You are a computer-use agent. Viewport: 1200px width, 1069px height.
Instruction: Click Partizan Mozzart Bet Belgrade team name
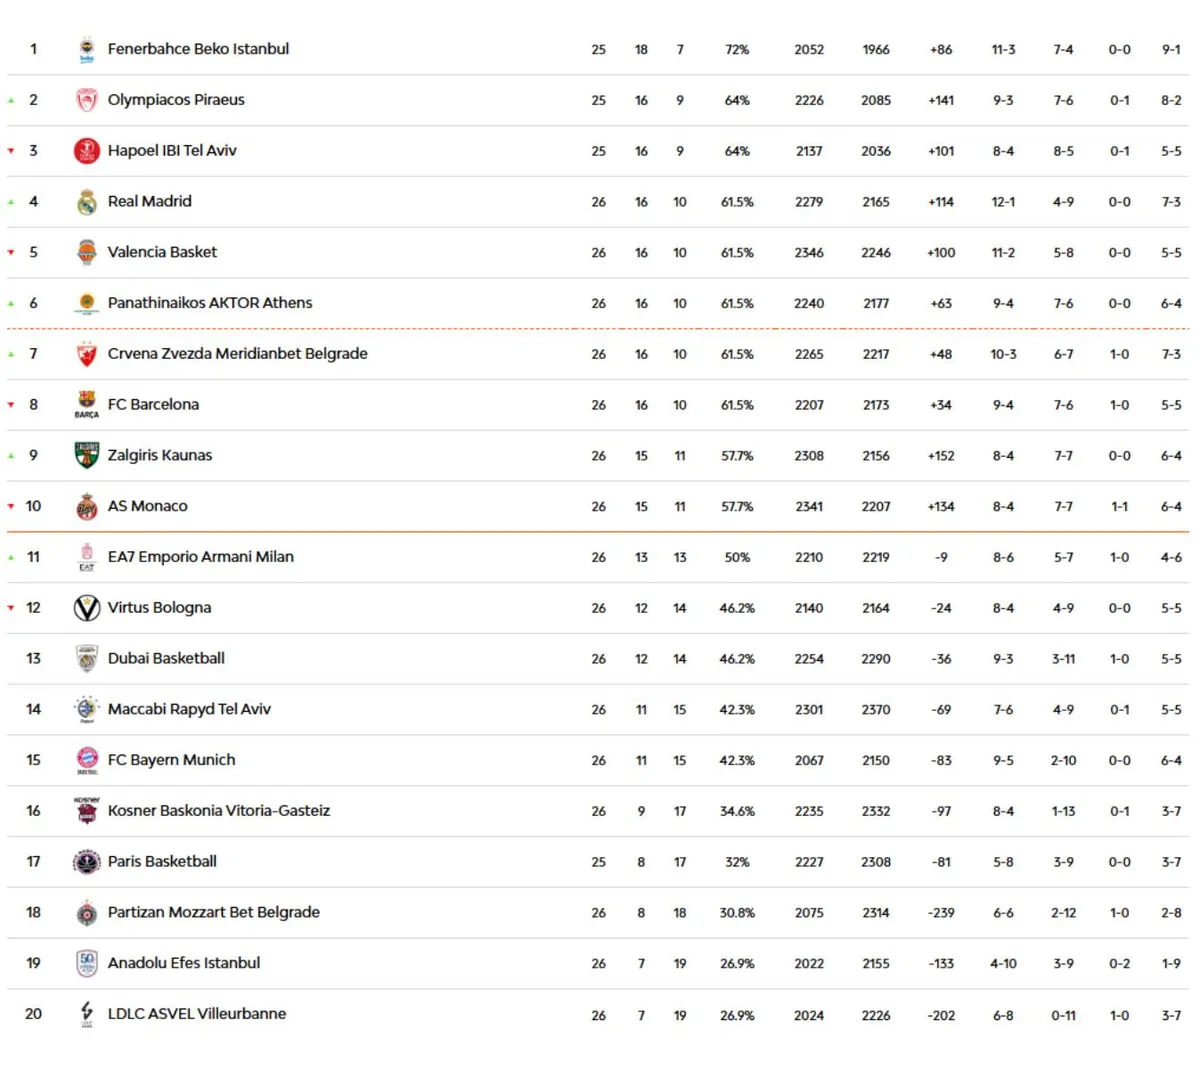coord(213,912)
